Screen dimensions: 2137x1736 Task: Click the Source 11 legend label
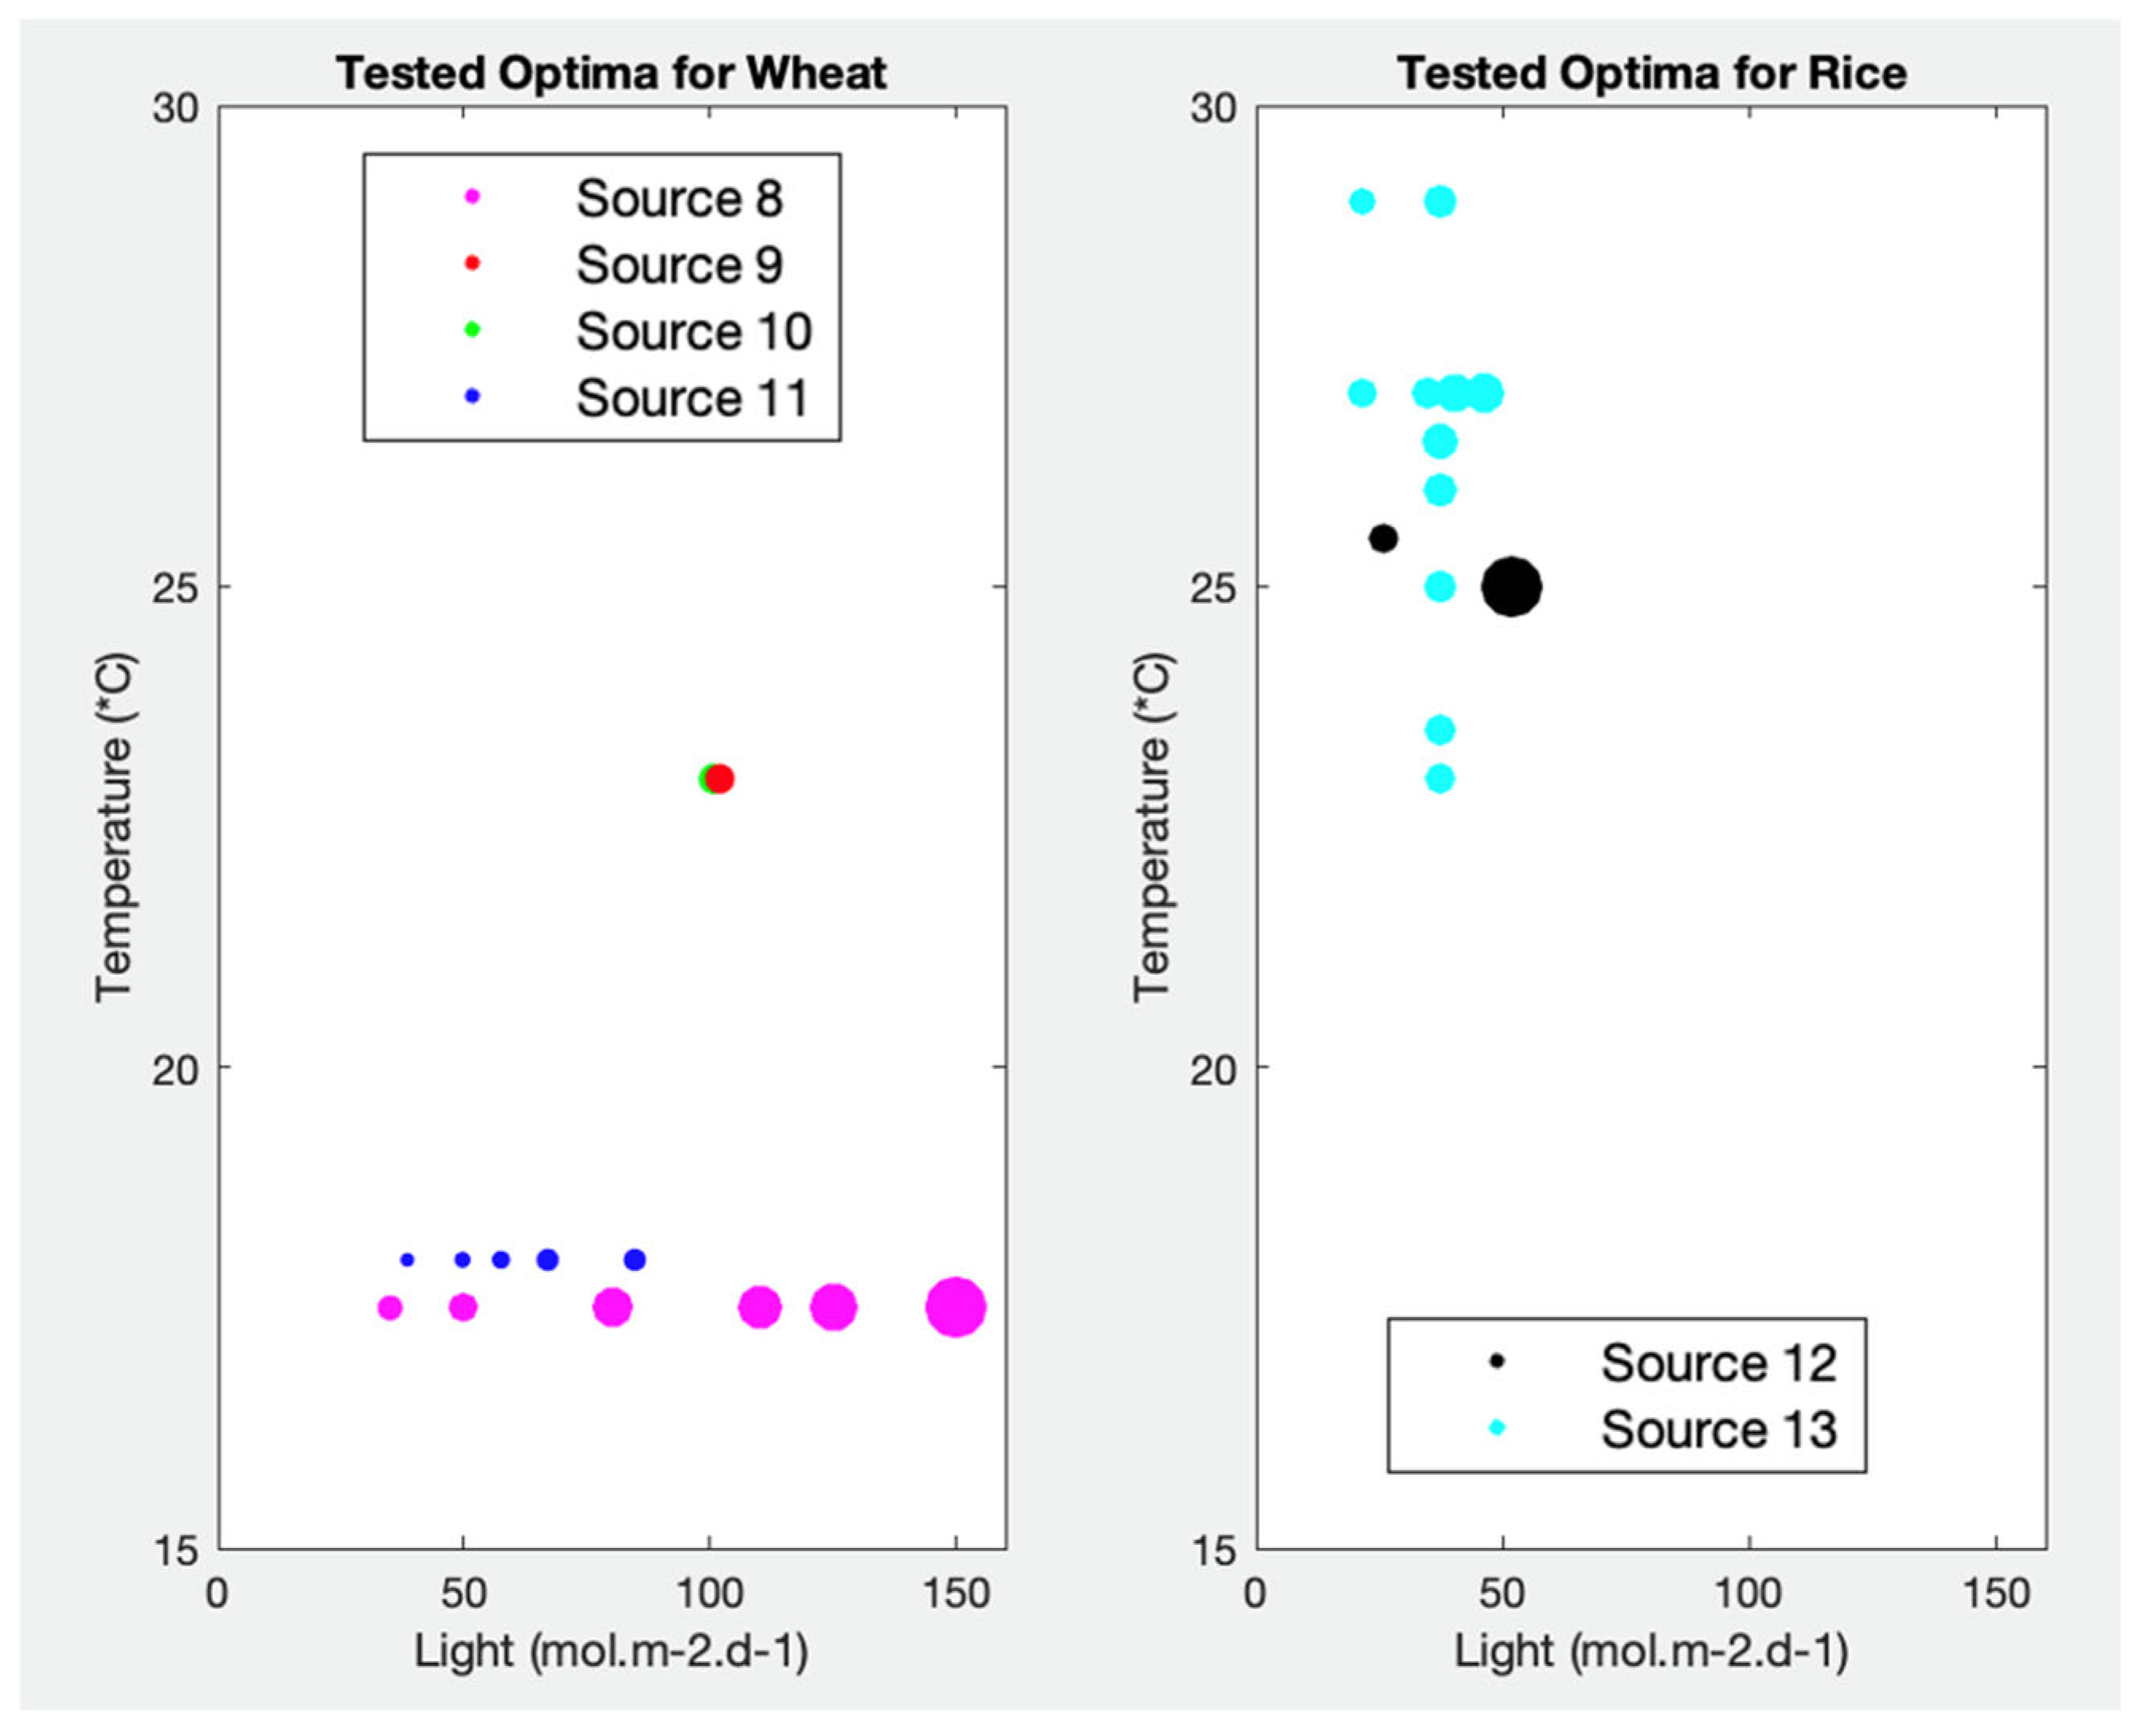click(692, 397)
